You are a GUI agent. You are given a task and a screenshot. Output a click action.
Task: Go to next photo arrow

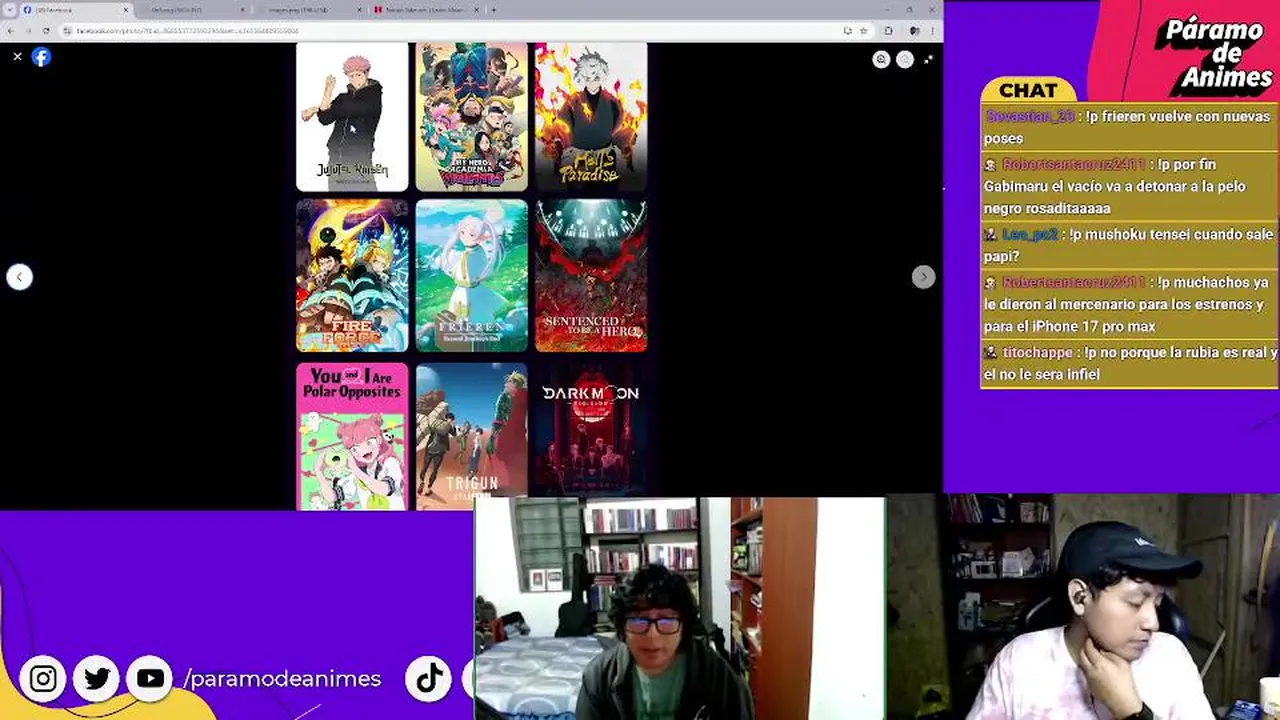click(x=923, y=277)
